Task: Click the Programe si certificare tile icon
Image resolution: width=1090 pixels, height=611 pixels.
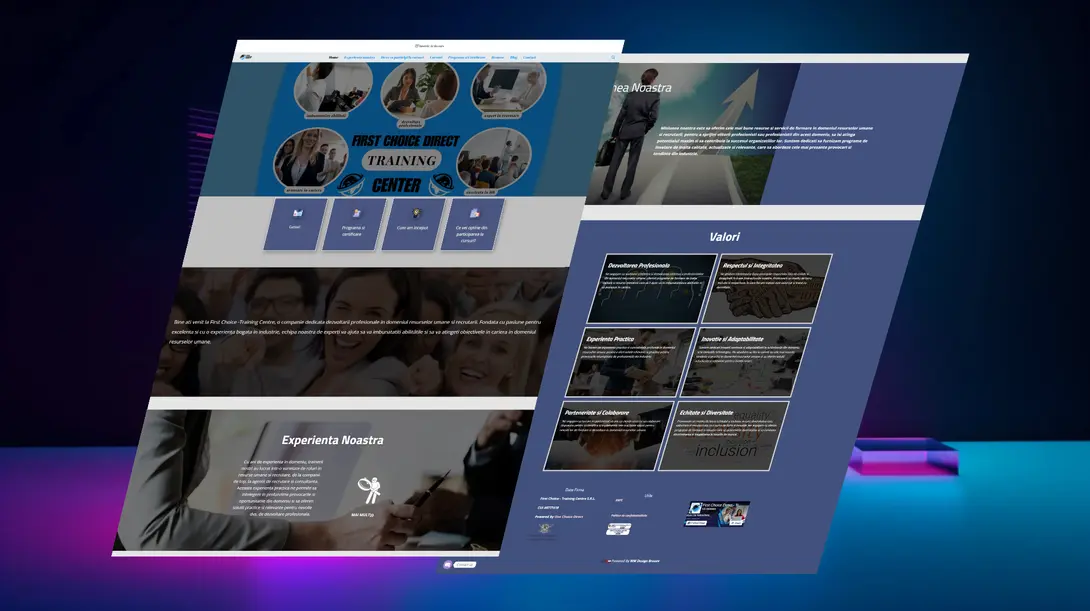Action: (356, 213)
